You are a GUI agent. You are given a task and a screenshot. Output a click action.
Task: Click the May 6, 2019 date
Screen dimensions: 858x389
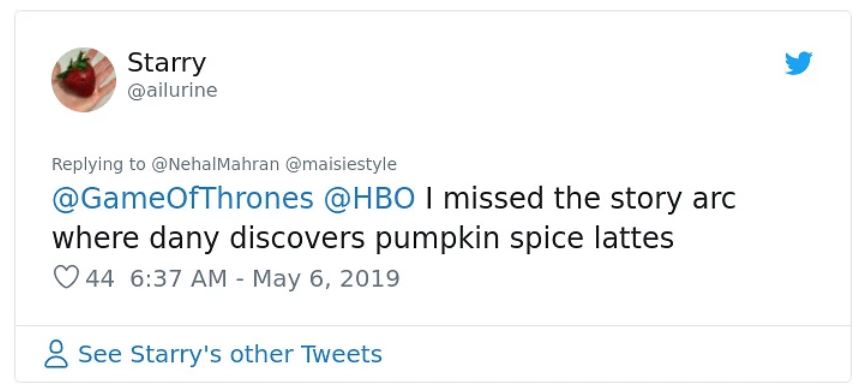[326, 278]
